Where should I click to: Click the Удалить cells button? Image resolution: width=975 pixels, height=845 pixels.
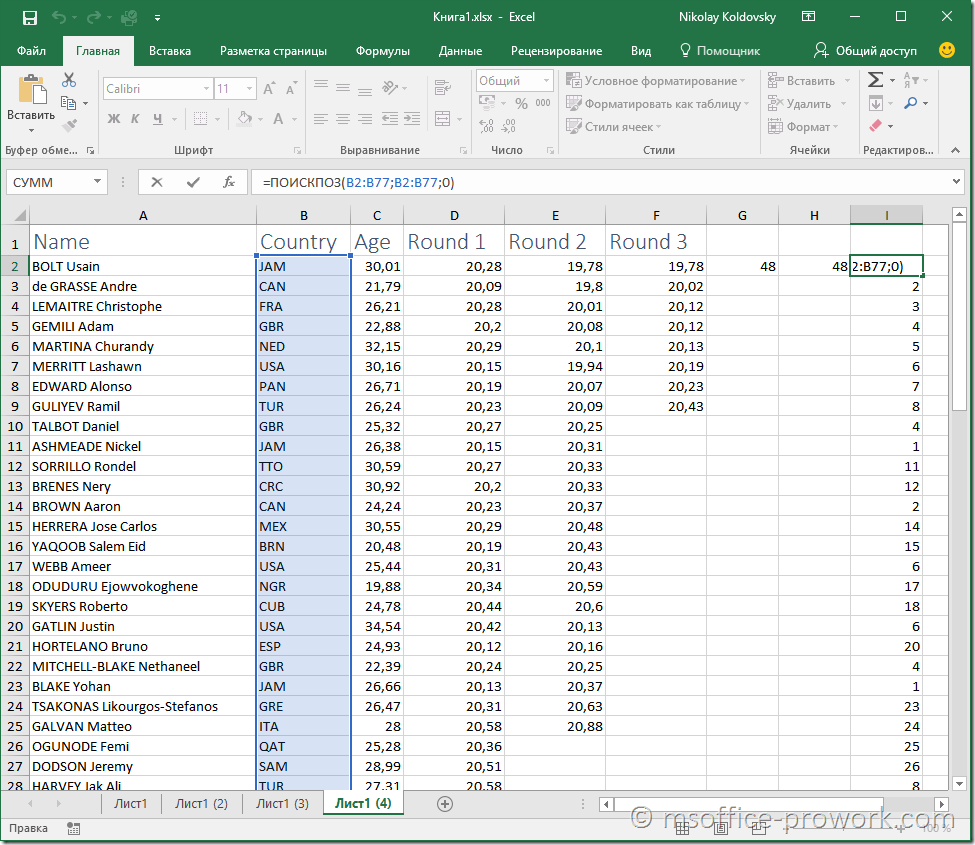pos(807,103)
